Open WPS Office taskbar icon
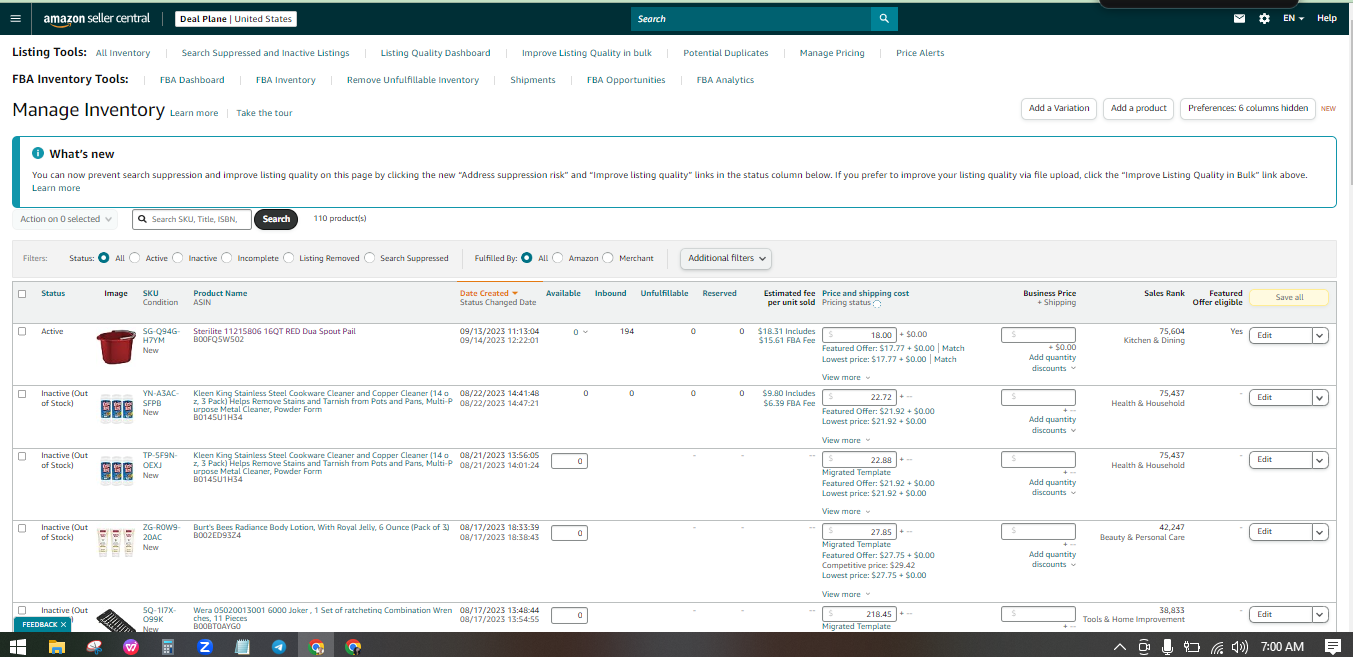 (x=131, y=647)
